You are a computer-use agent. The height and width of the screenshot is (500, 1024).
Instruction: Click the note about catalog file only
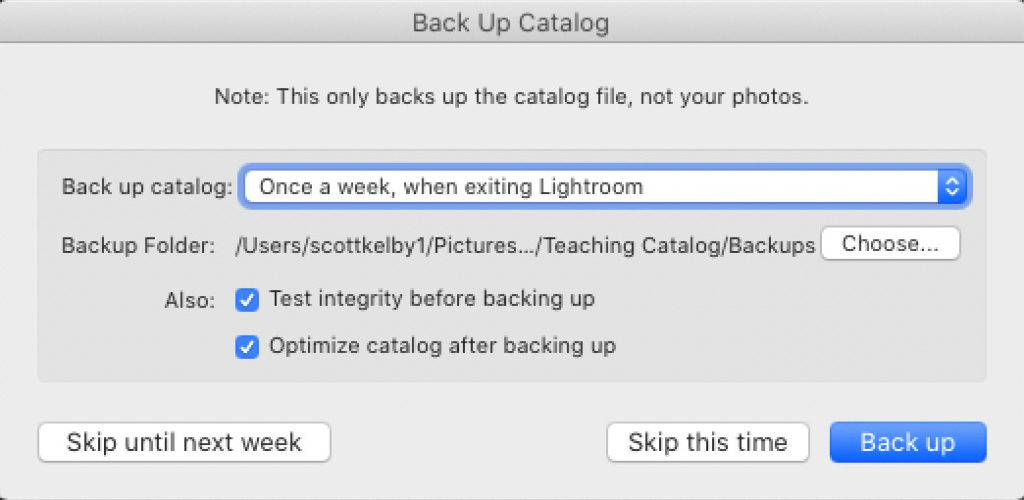click(512, 97)
